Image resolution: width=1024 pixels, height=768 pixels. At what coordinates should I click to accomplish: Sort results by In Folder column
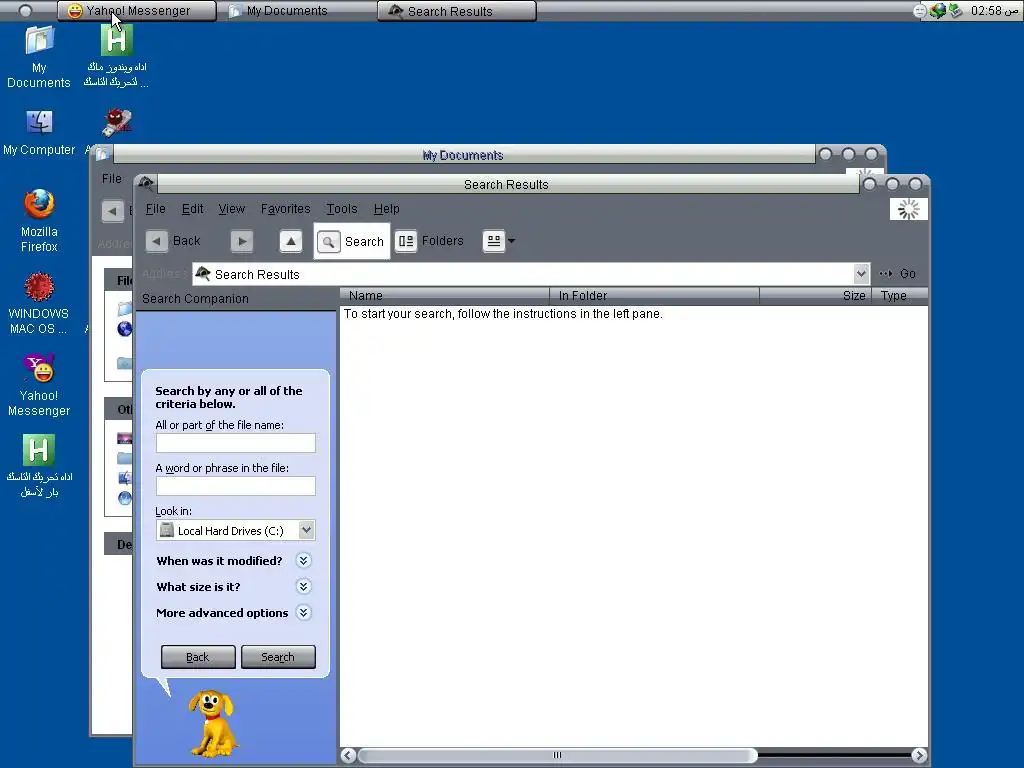654,296
